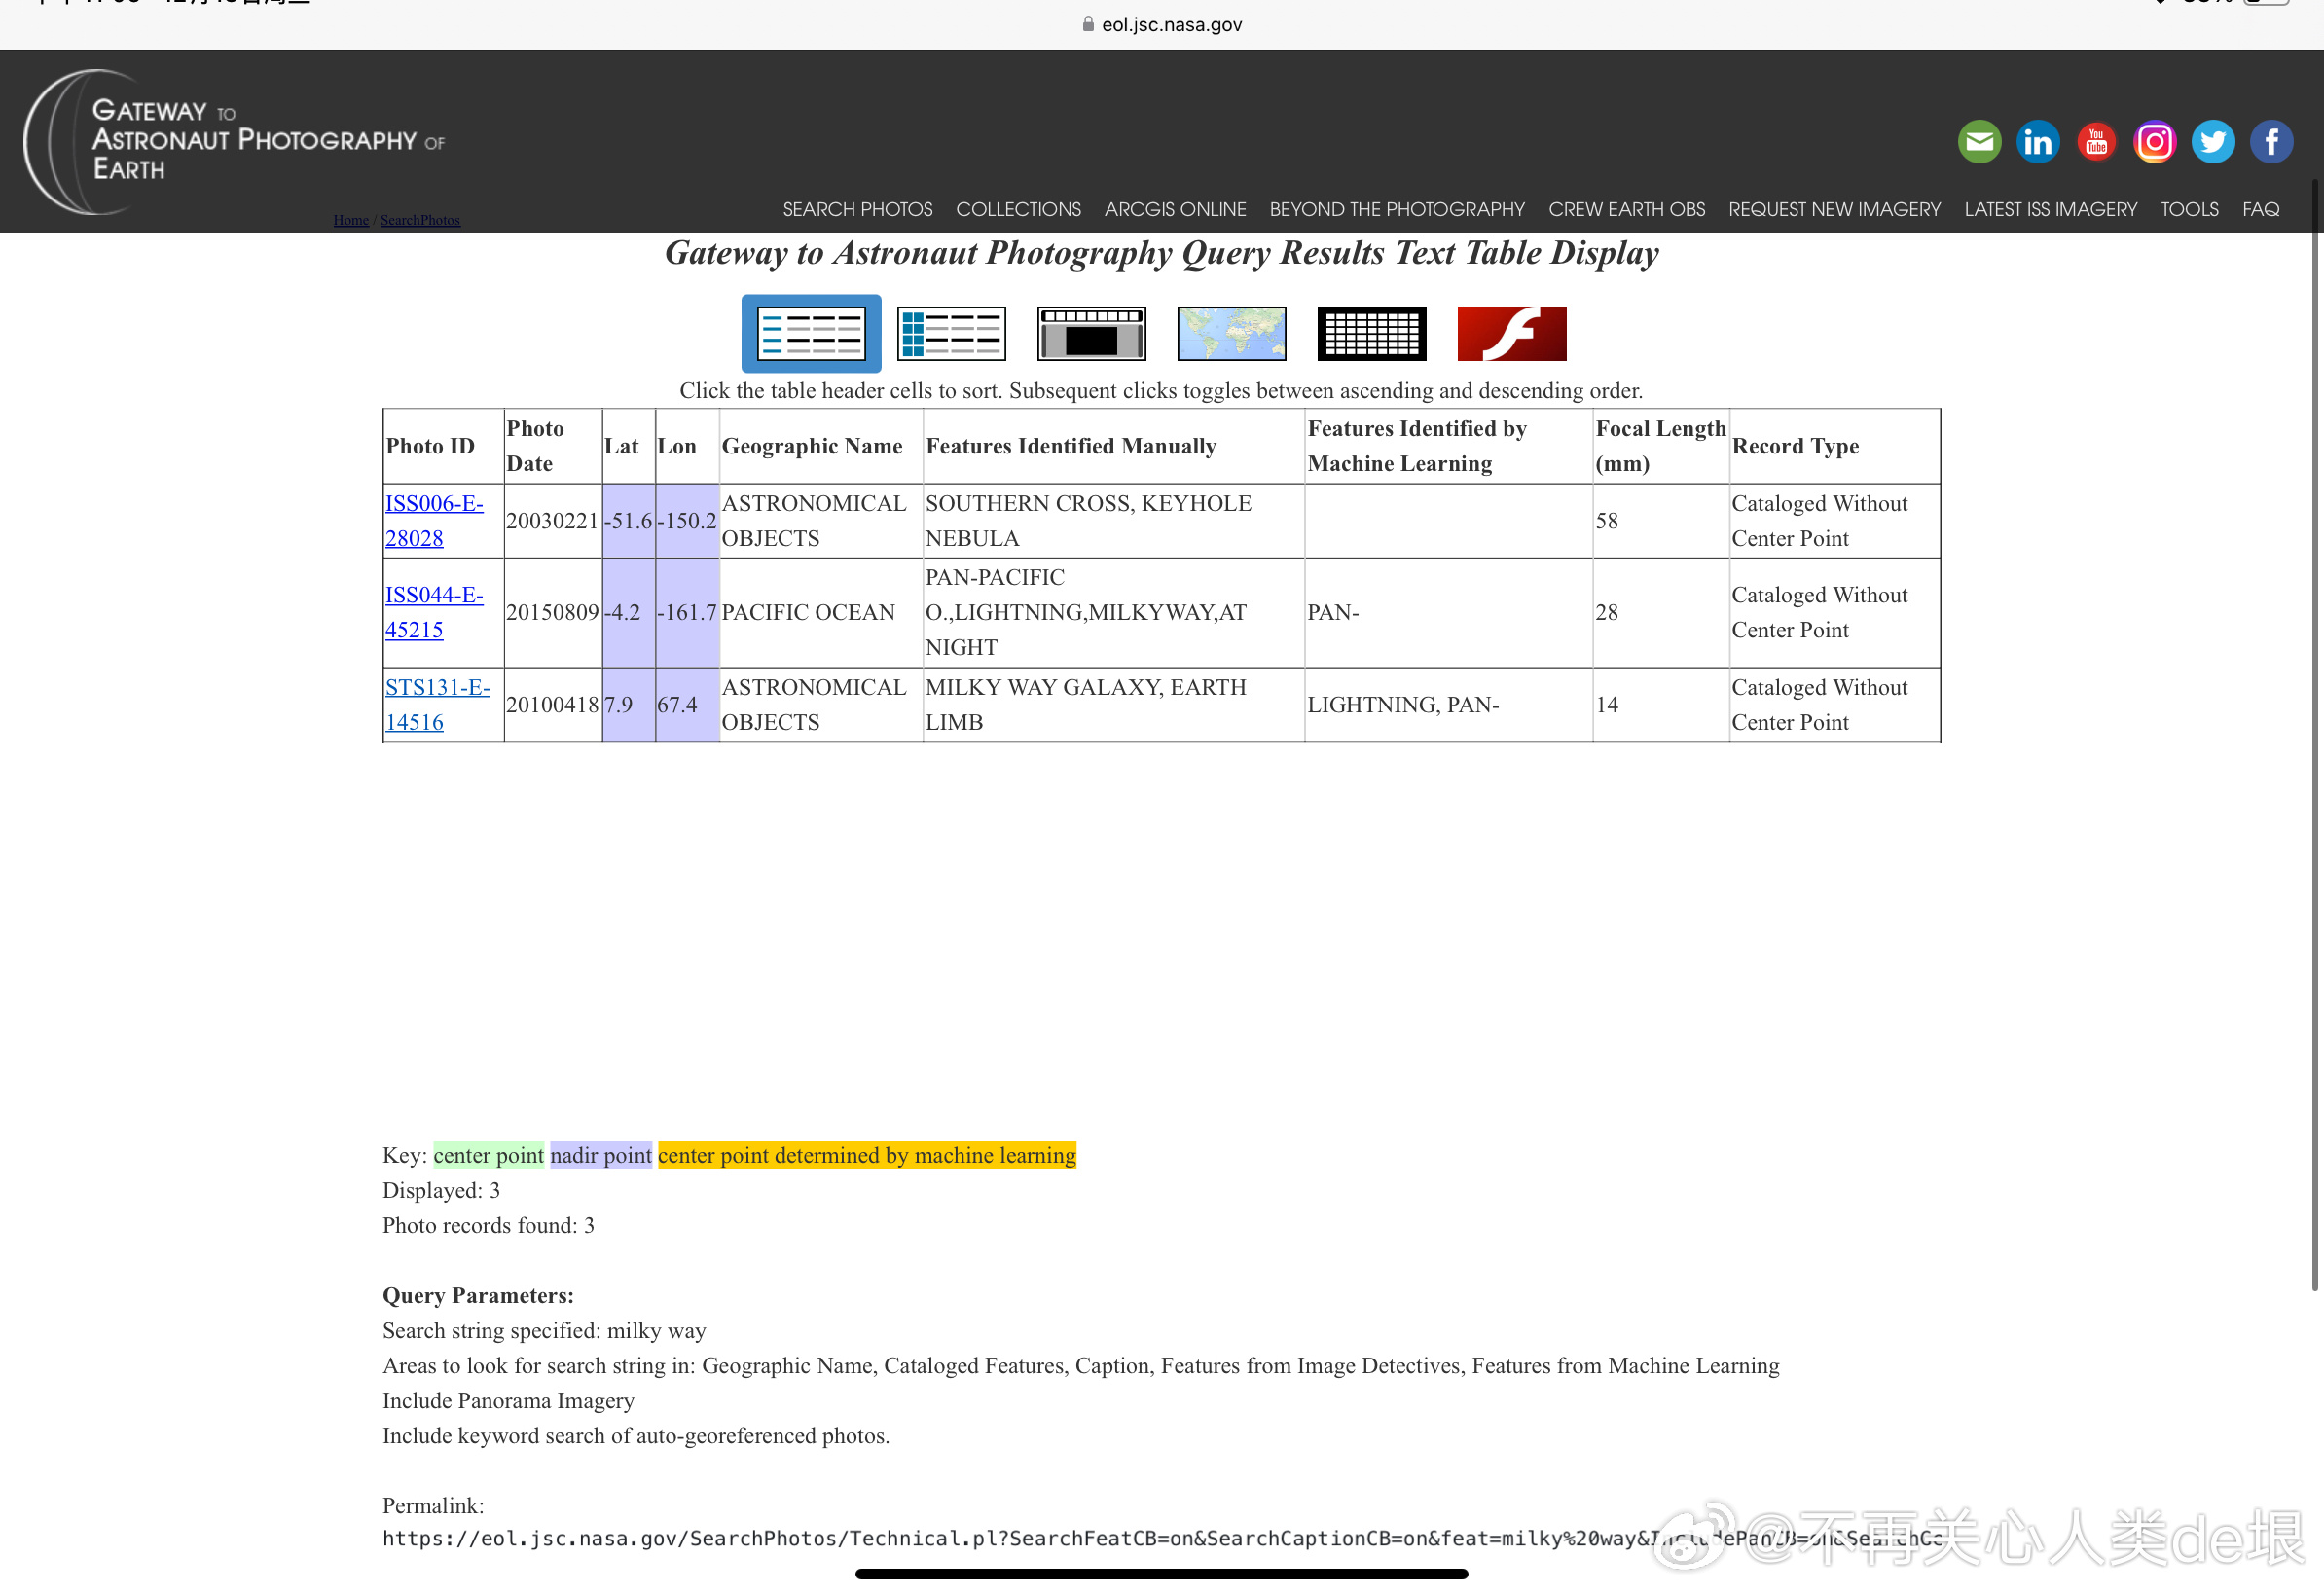The height and width of the screenshot is (1594, 2324).
Task: Sort by the Geographic Name header
Action: coord(811,446)
